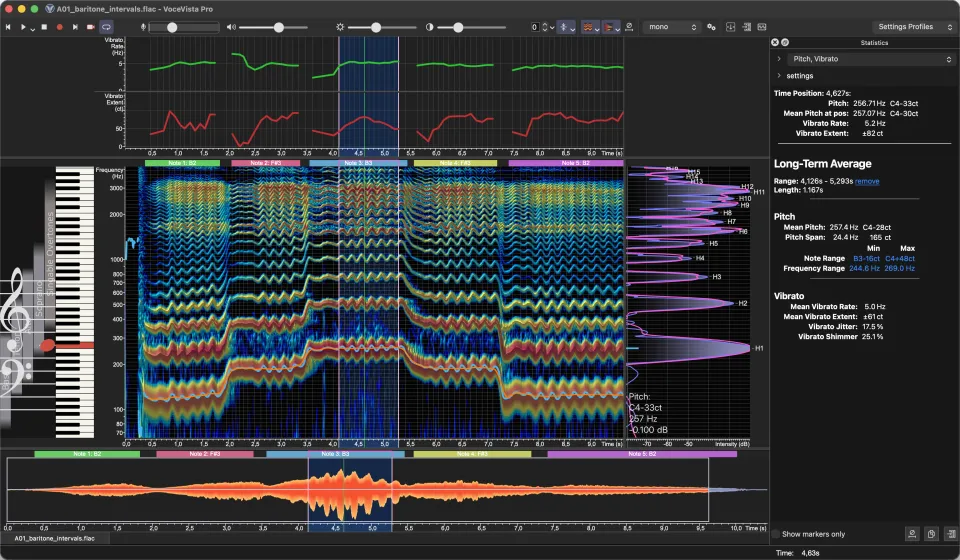Click the brightness sun icon
960x560 pixels.
coord(340,27)
